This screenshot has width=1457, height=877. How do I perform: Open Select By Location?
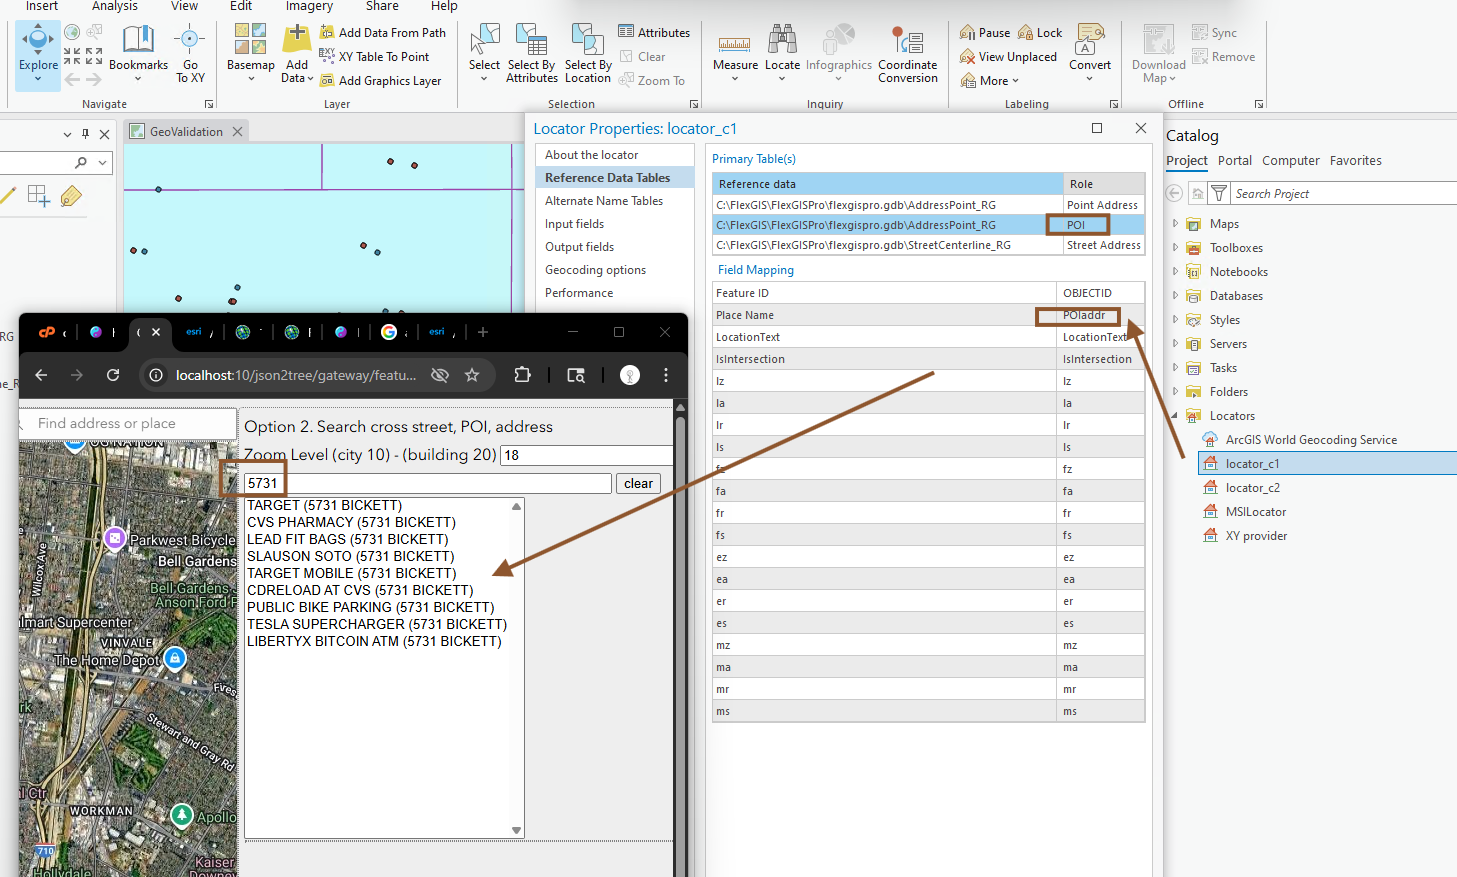click(587, 54)
